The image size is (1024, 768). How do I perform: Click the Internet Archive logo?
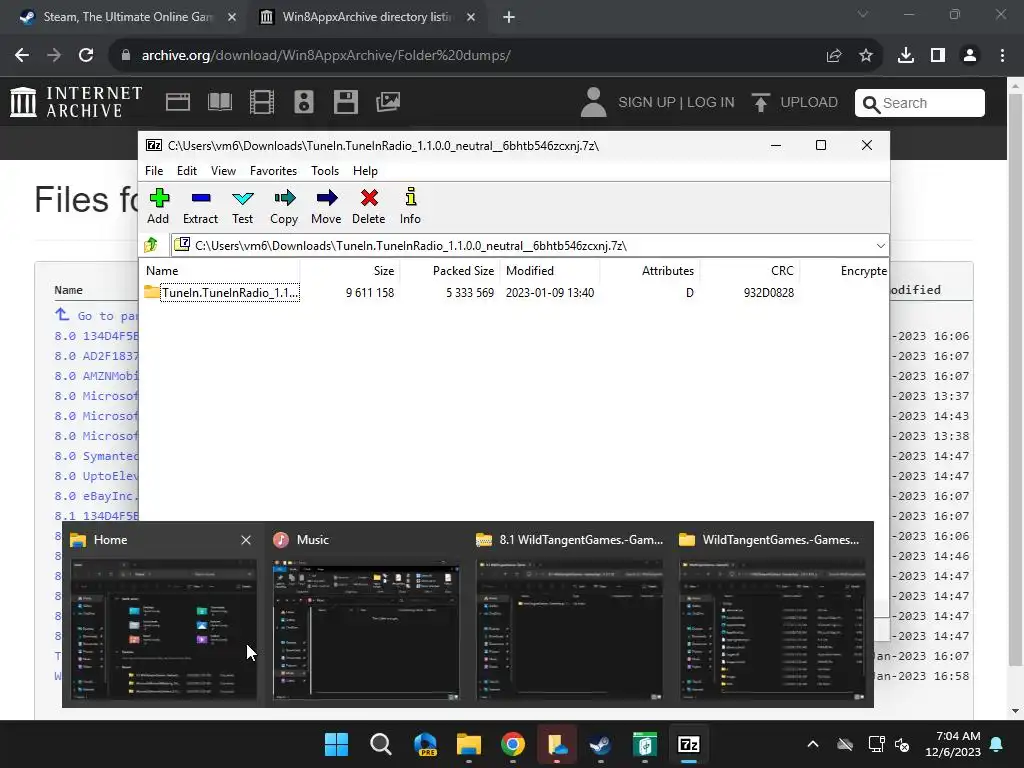[76, 102]
